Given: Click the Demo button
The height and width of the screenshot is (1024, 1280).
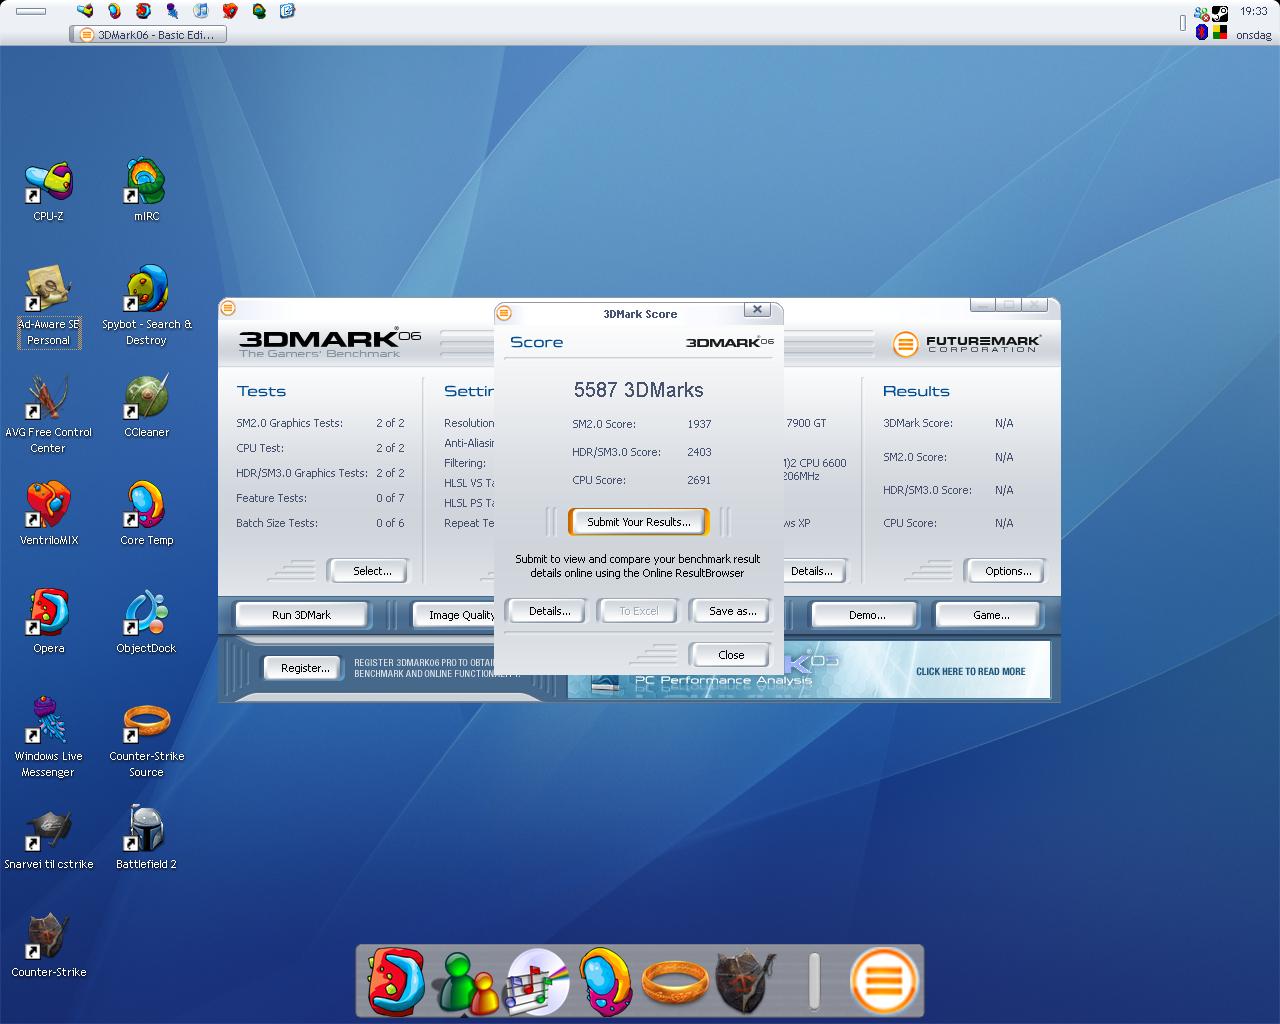Looking at the screenshot, I should point(866,615).
